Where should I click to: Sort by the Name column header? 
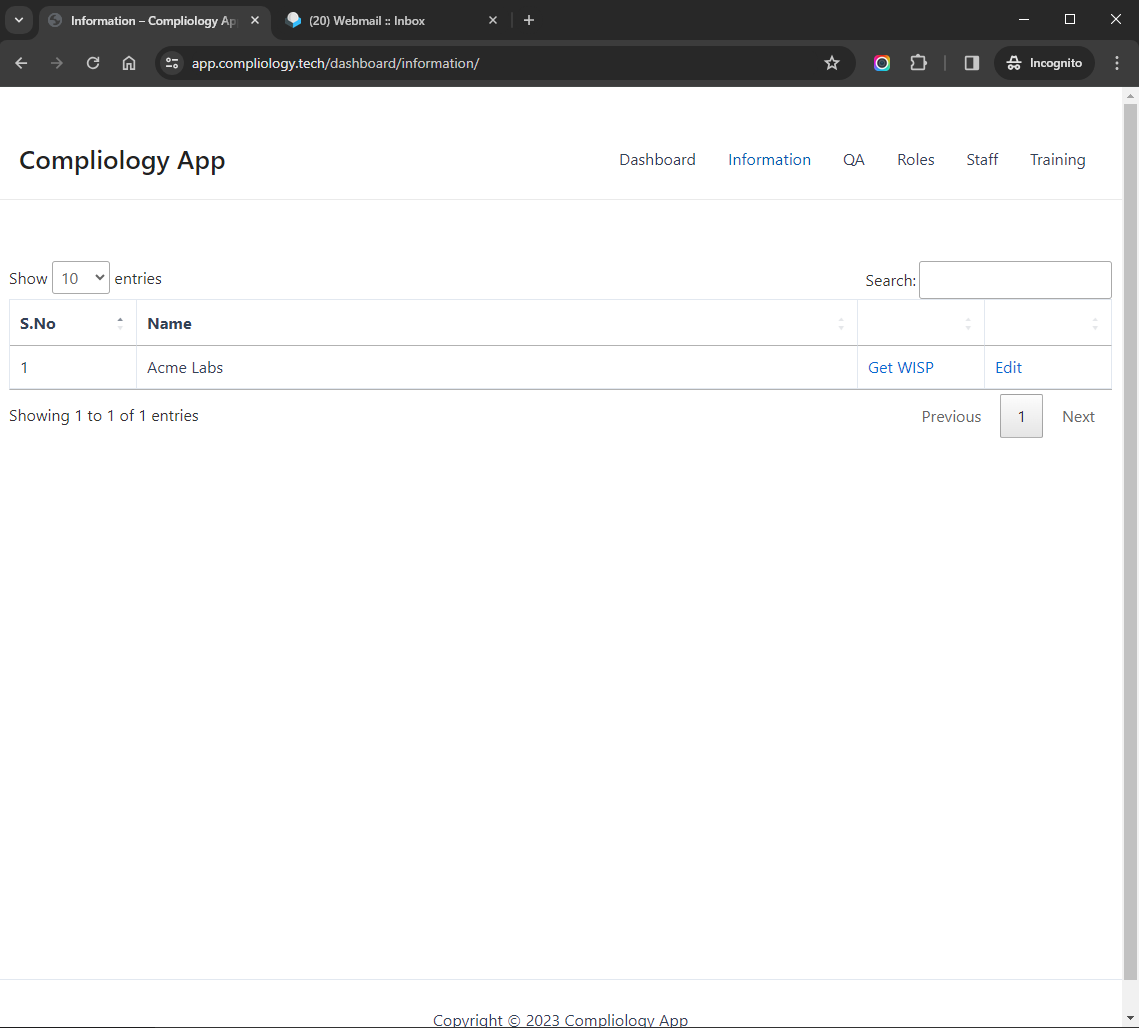[497, 323]
